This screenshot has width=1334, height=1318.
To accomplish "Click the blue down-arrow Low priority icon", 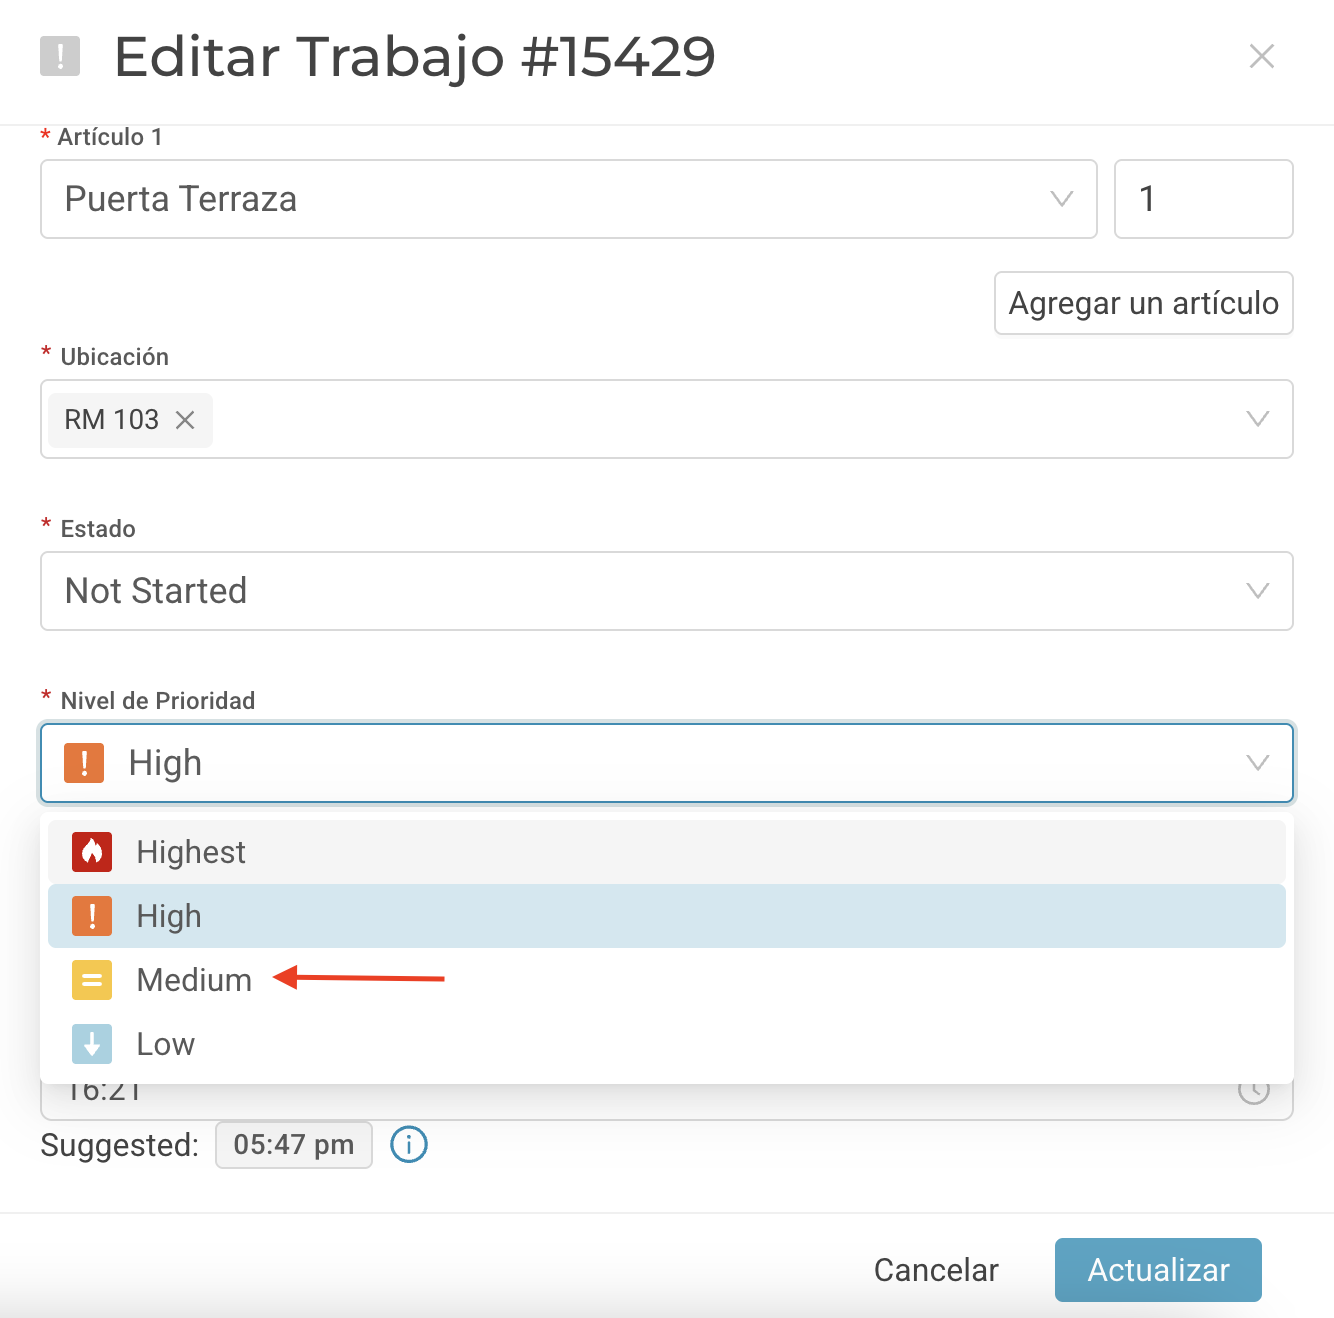I will pos(92,1044).
